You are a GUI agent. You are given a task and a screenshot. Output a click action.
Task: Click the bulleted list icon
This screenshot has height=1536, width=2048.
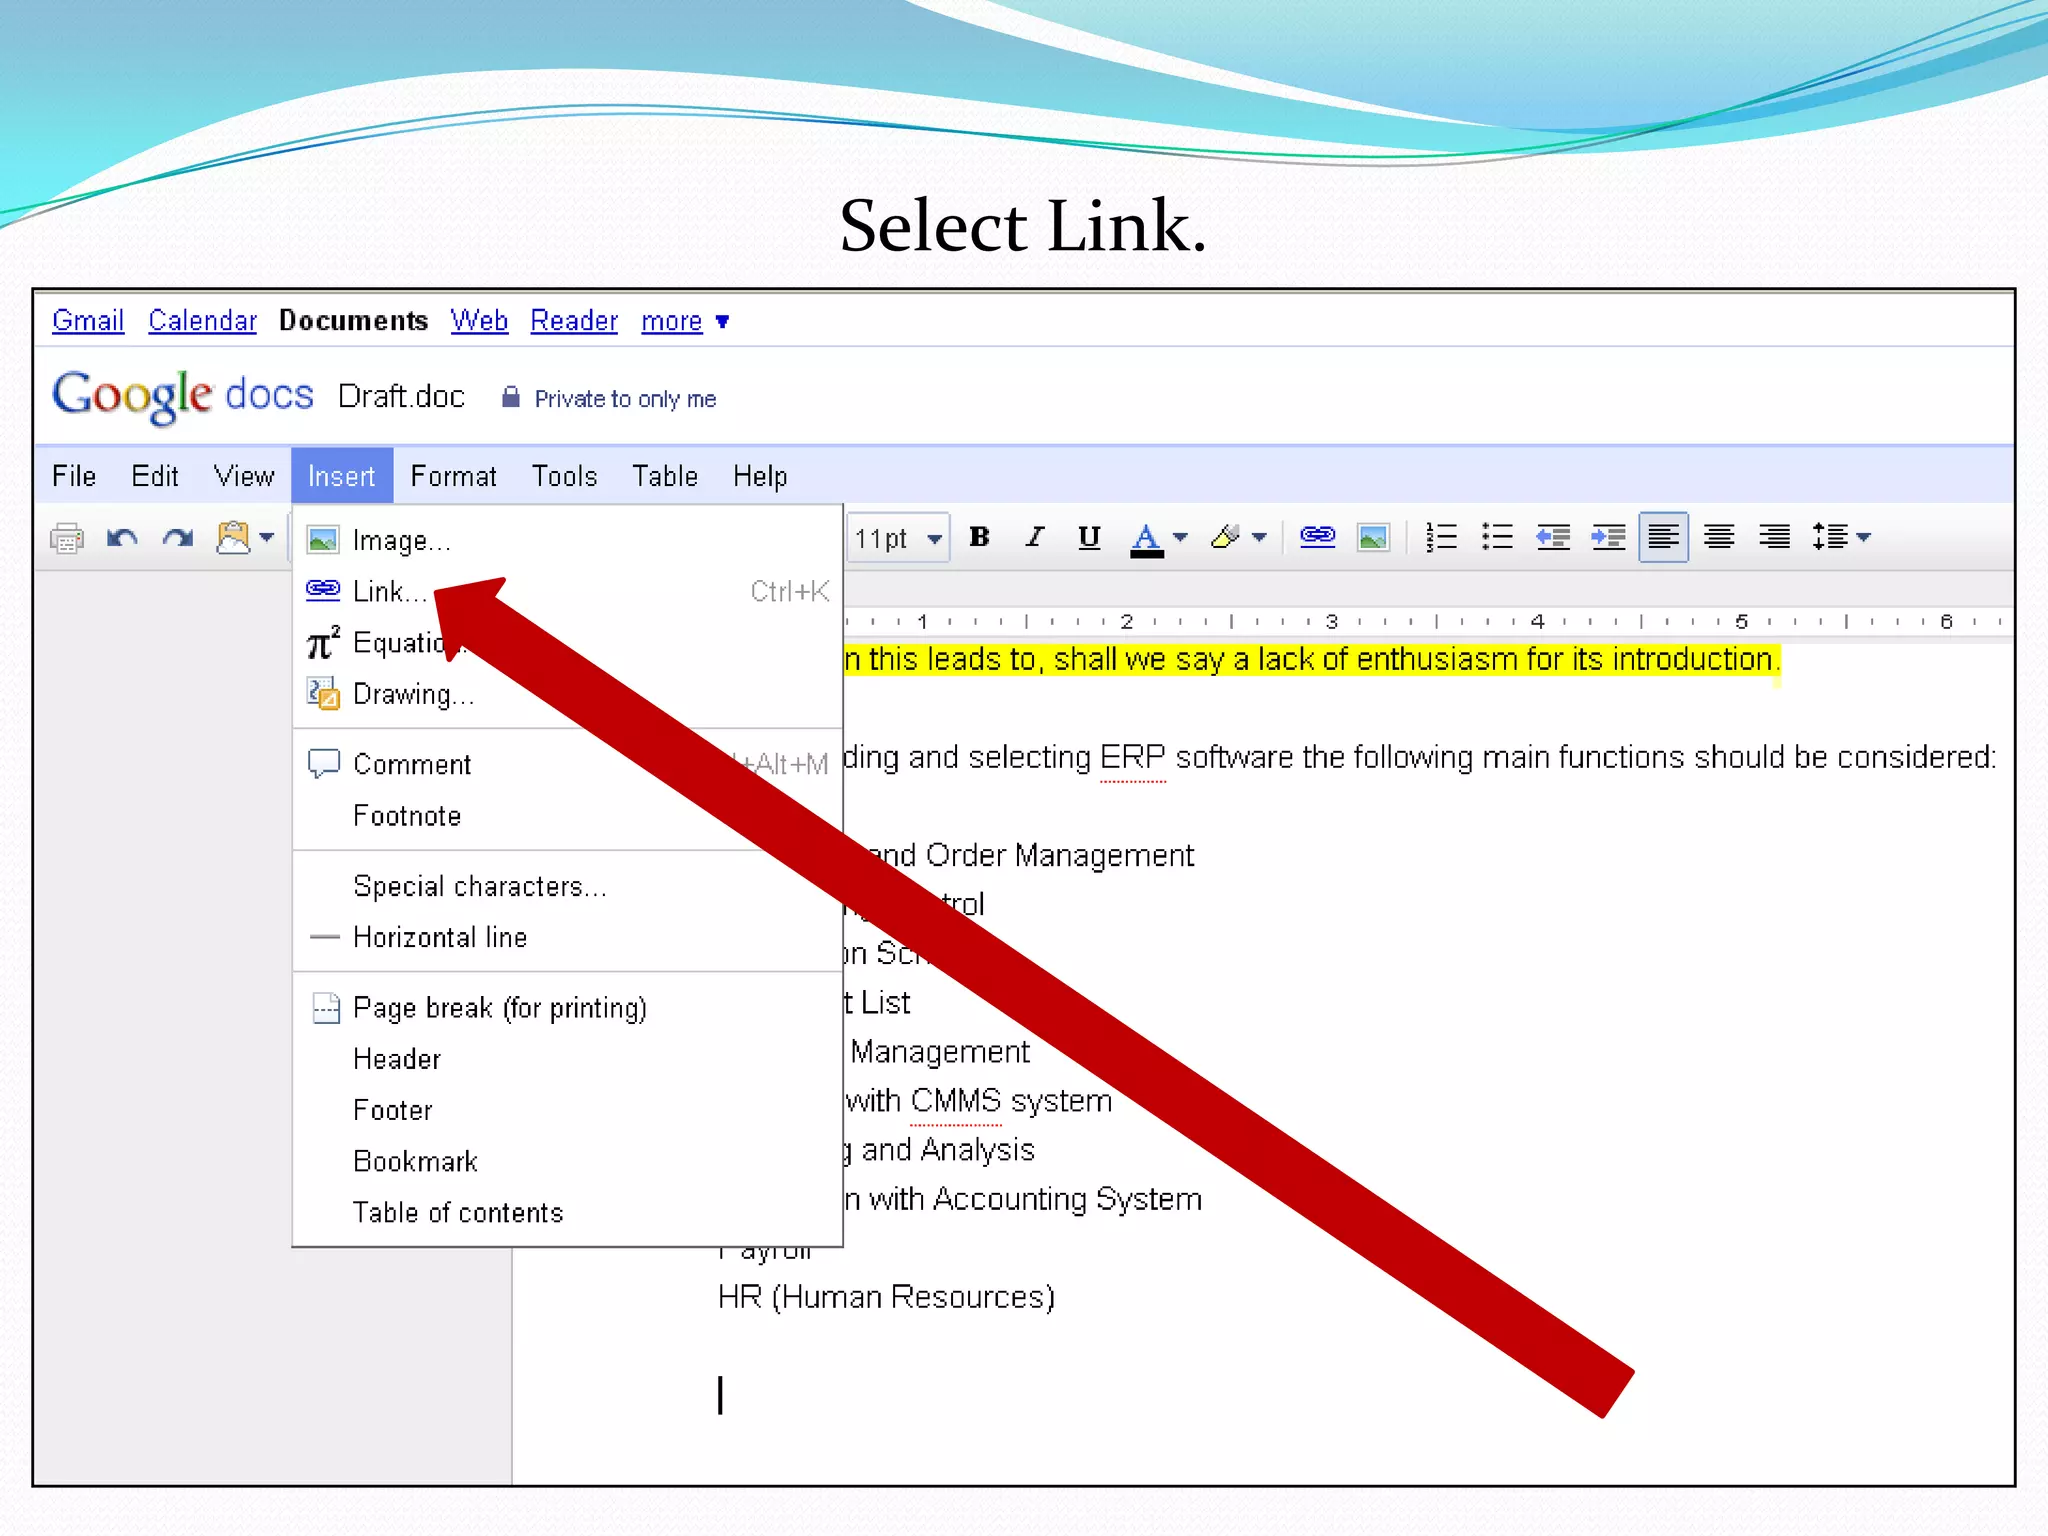(x=1497, y=537)
